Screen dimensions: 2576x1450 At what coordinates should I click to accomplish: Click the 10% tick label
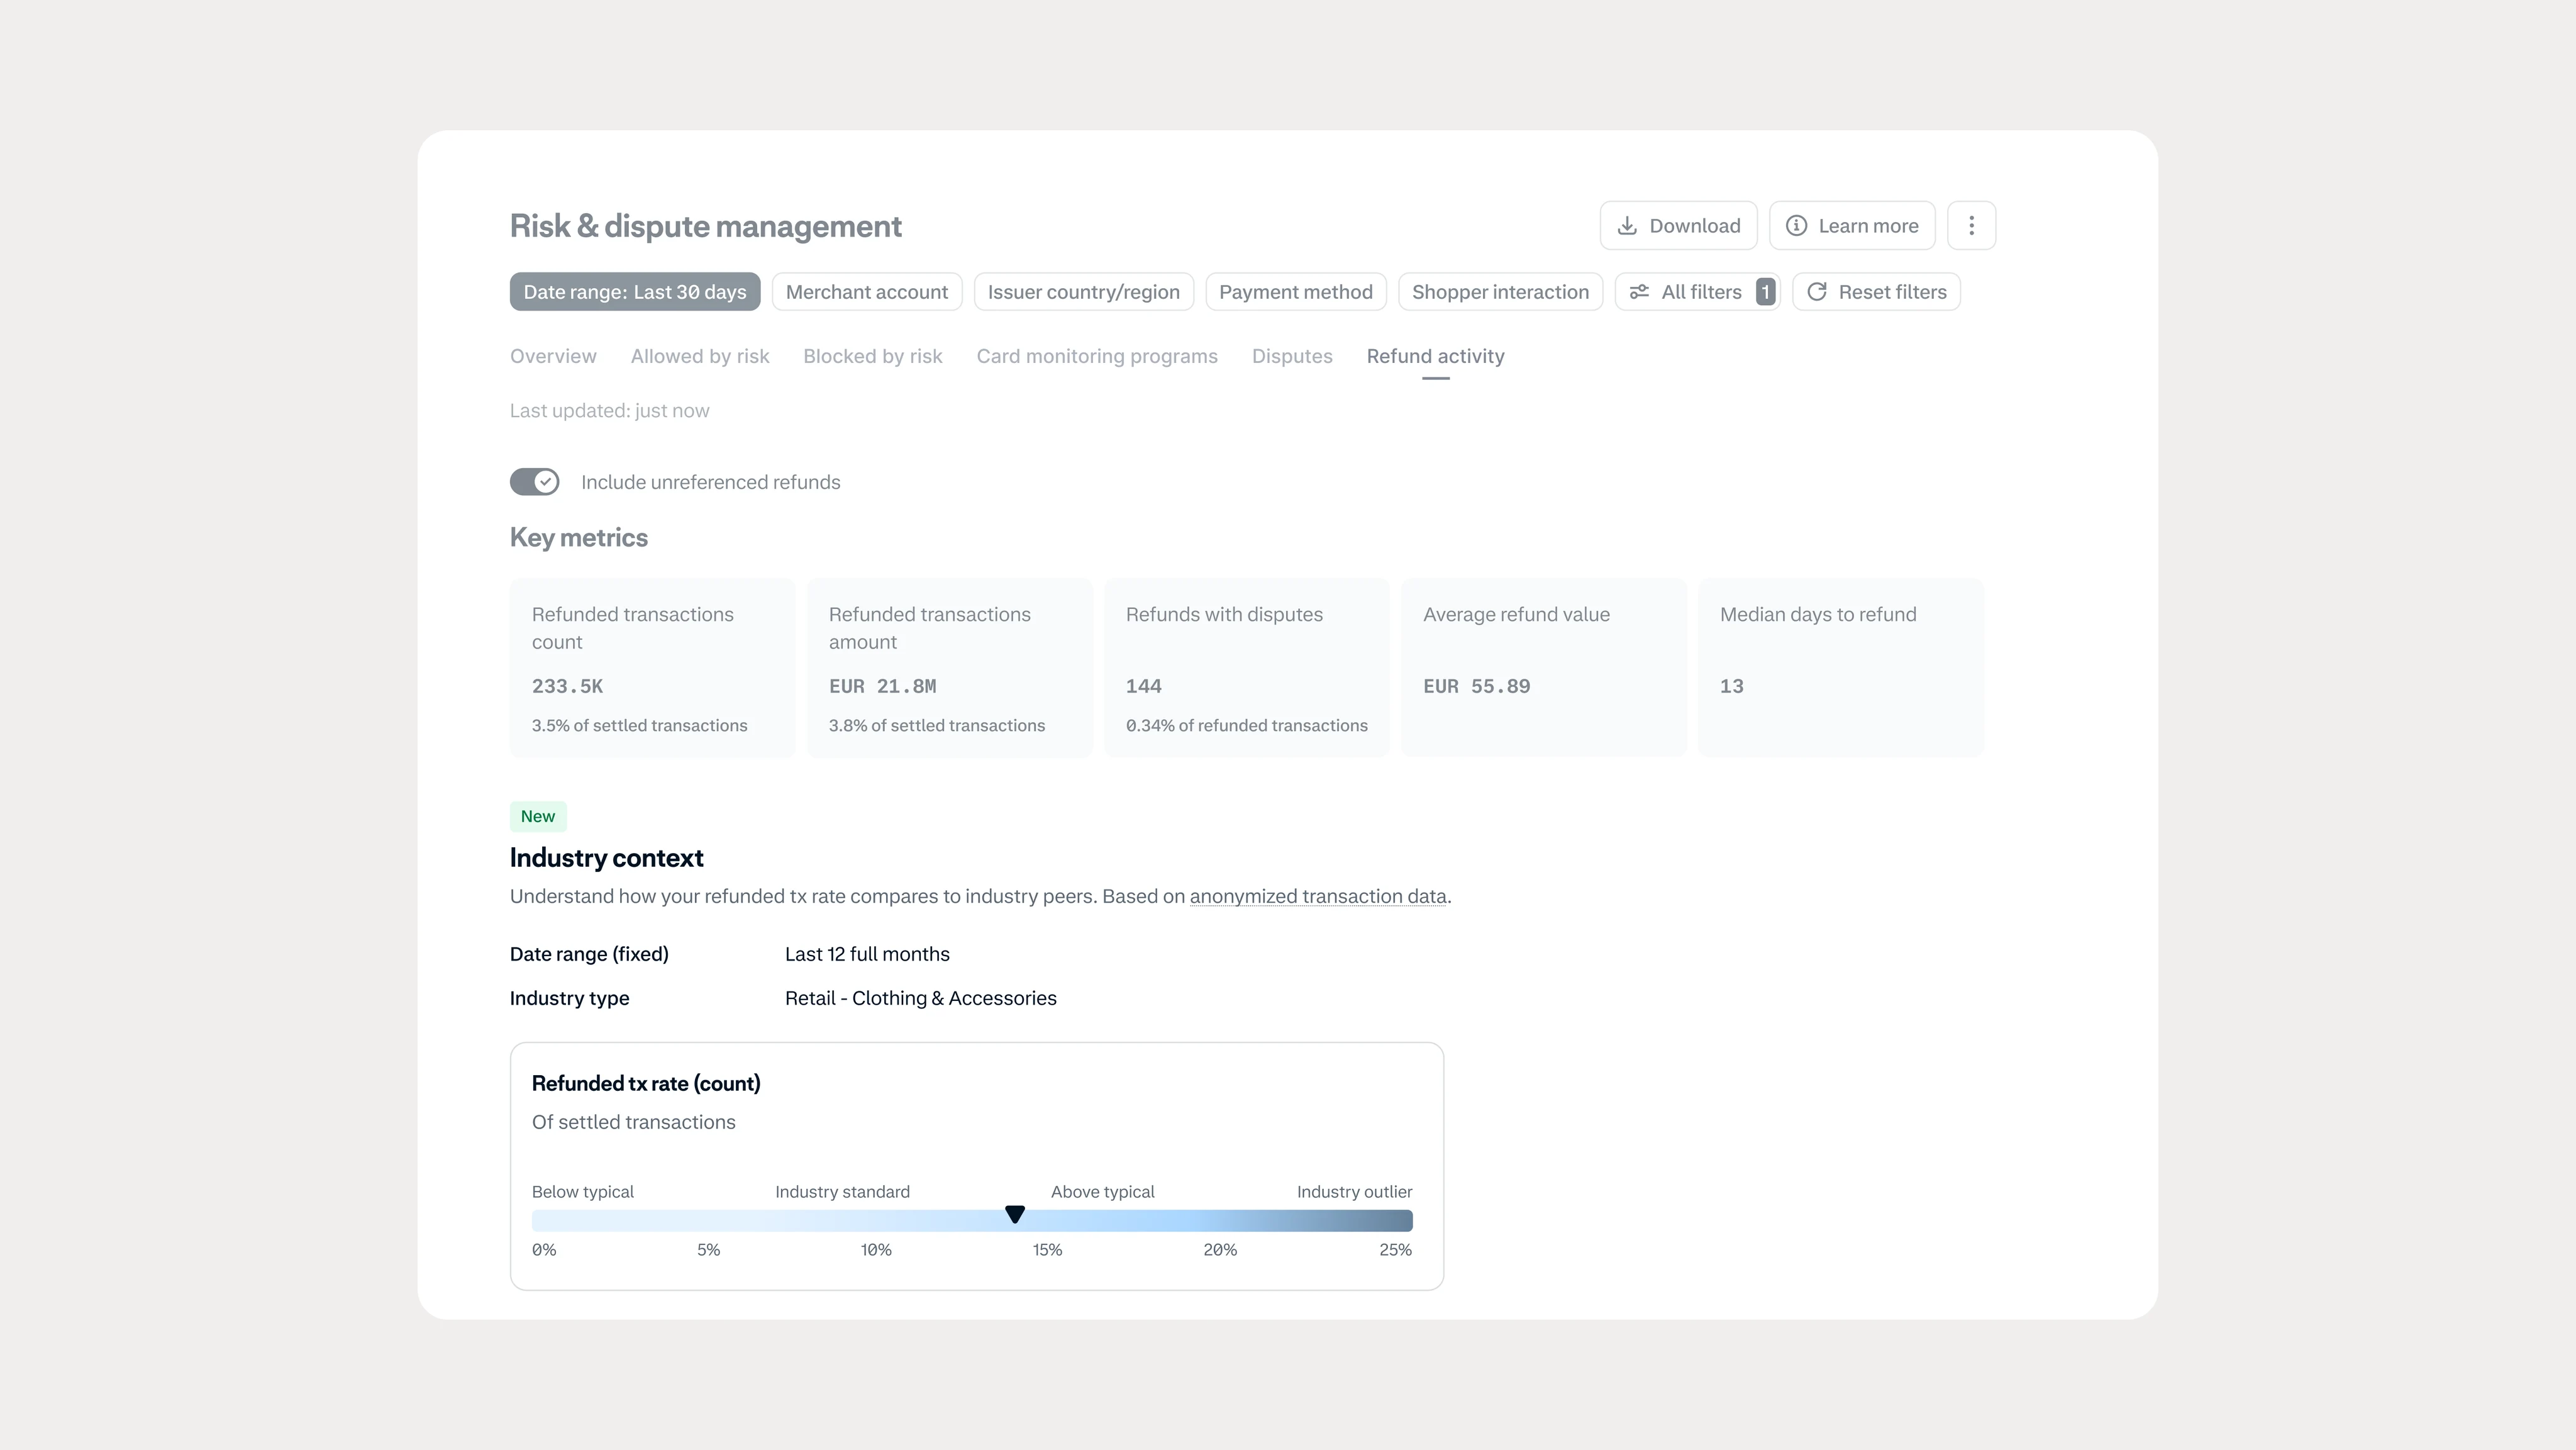click(x=876, y=1250)
